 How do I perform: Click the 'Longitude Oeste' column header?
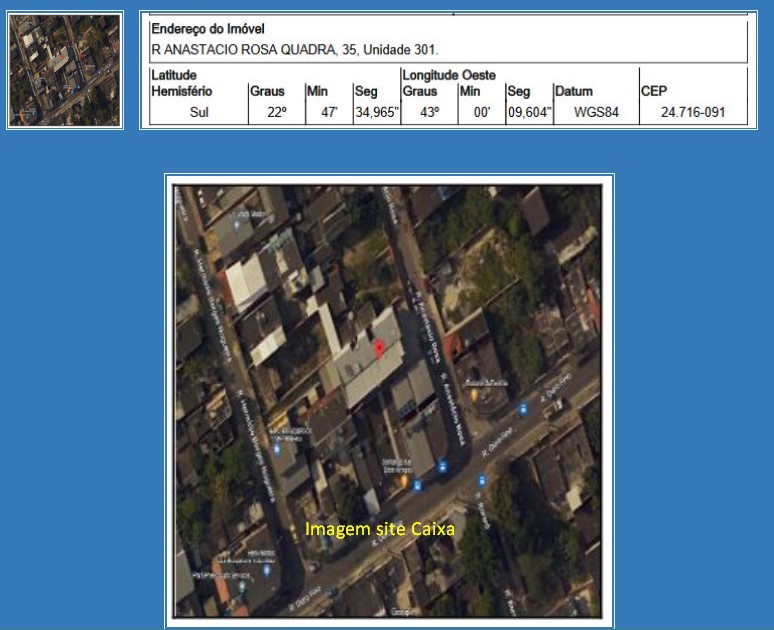(449, 75)
